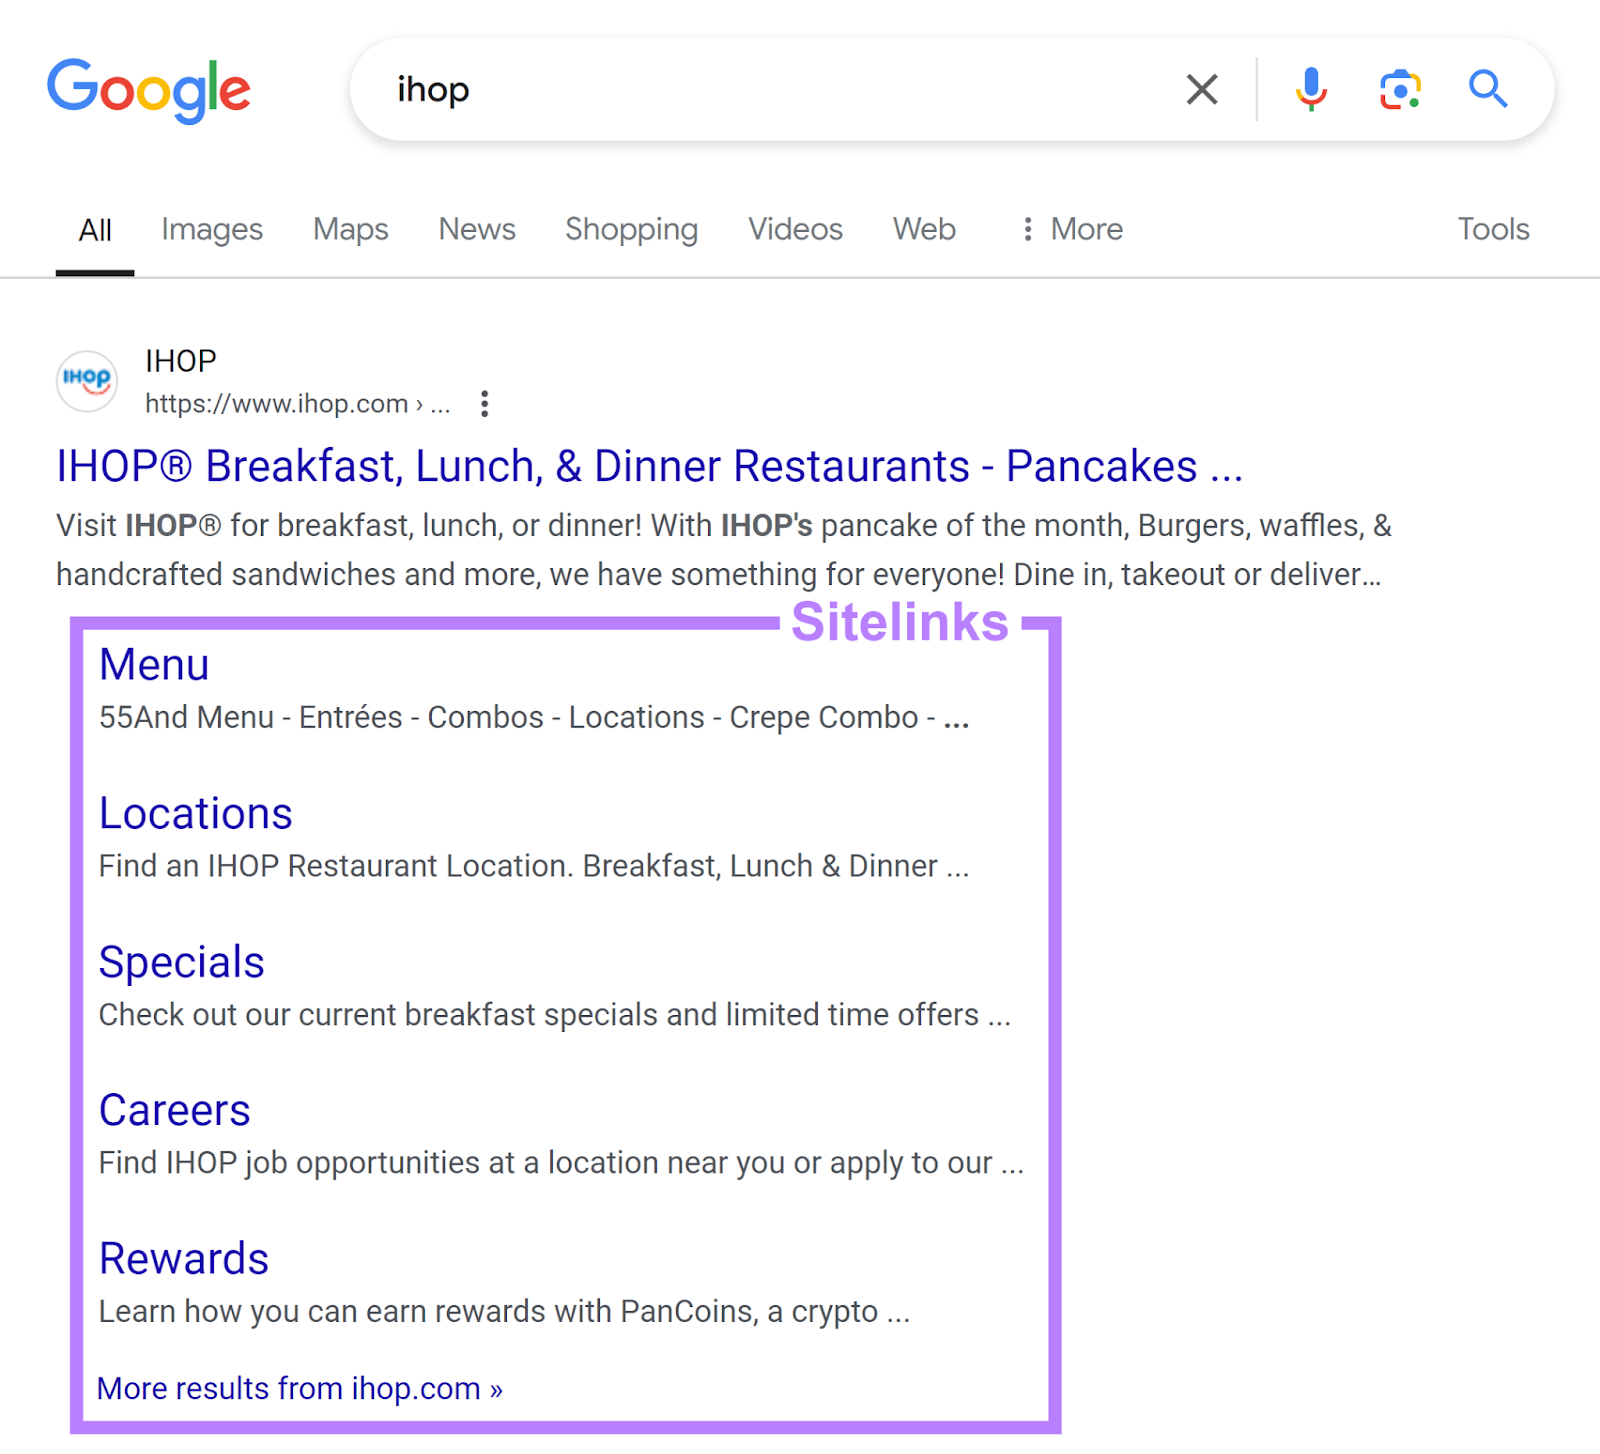The width and height of the screenshot is (1600, 1454).
Task: Clear the search query using the X icon
Action: (x=1201, y=89)
